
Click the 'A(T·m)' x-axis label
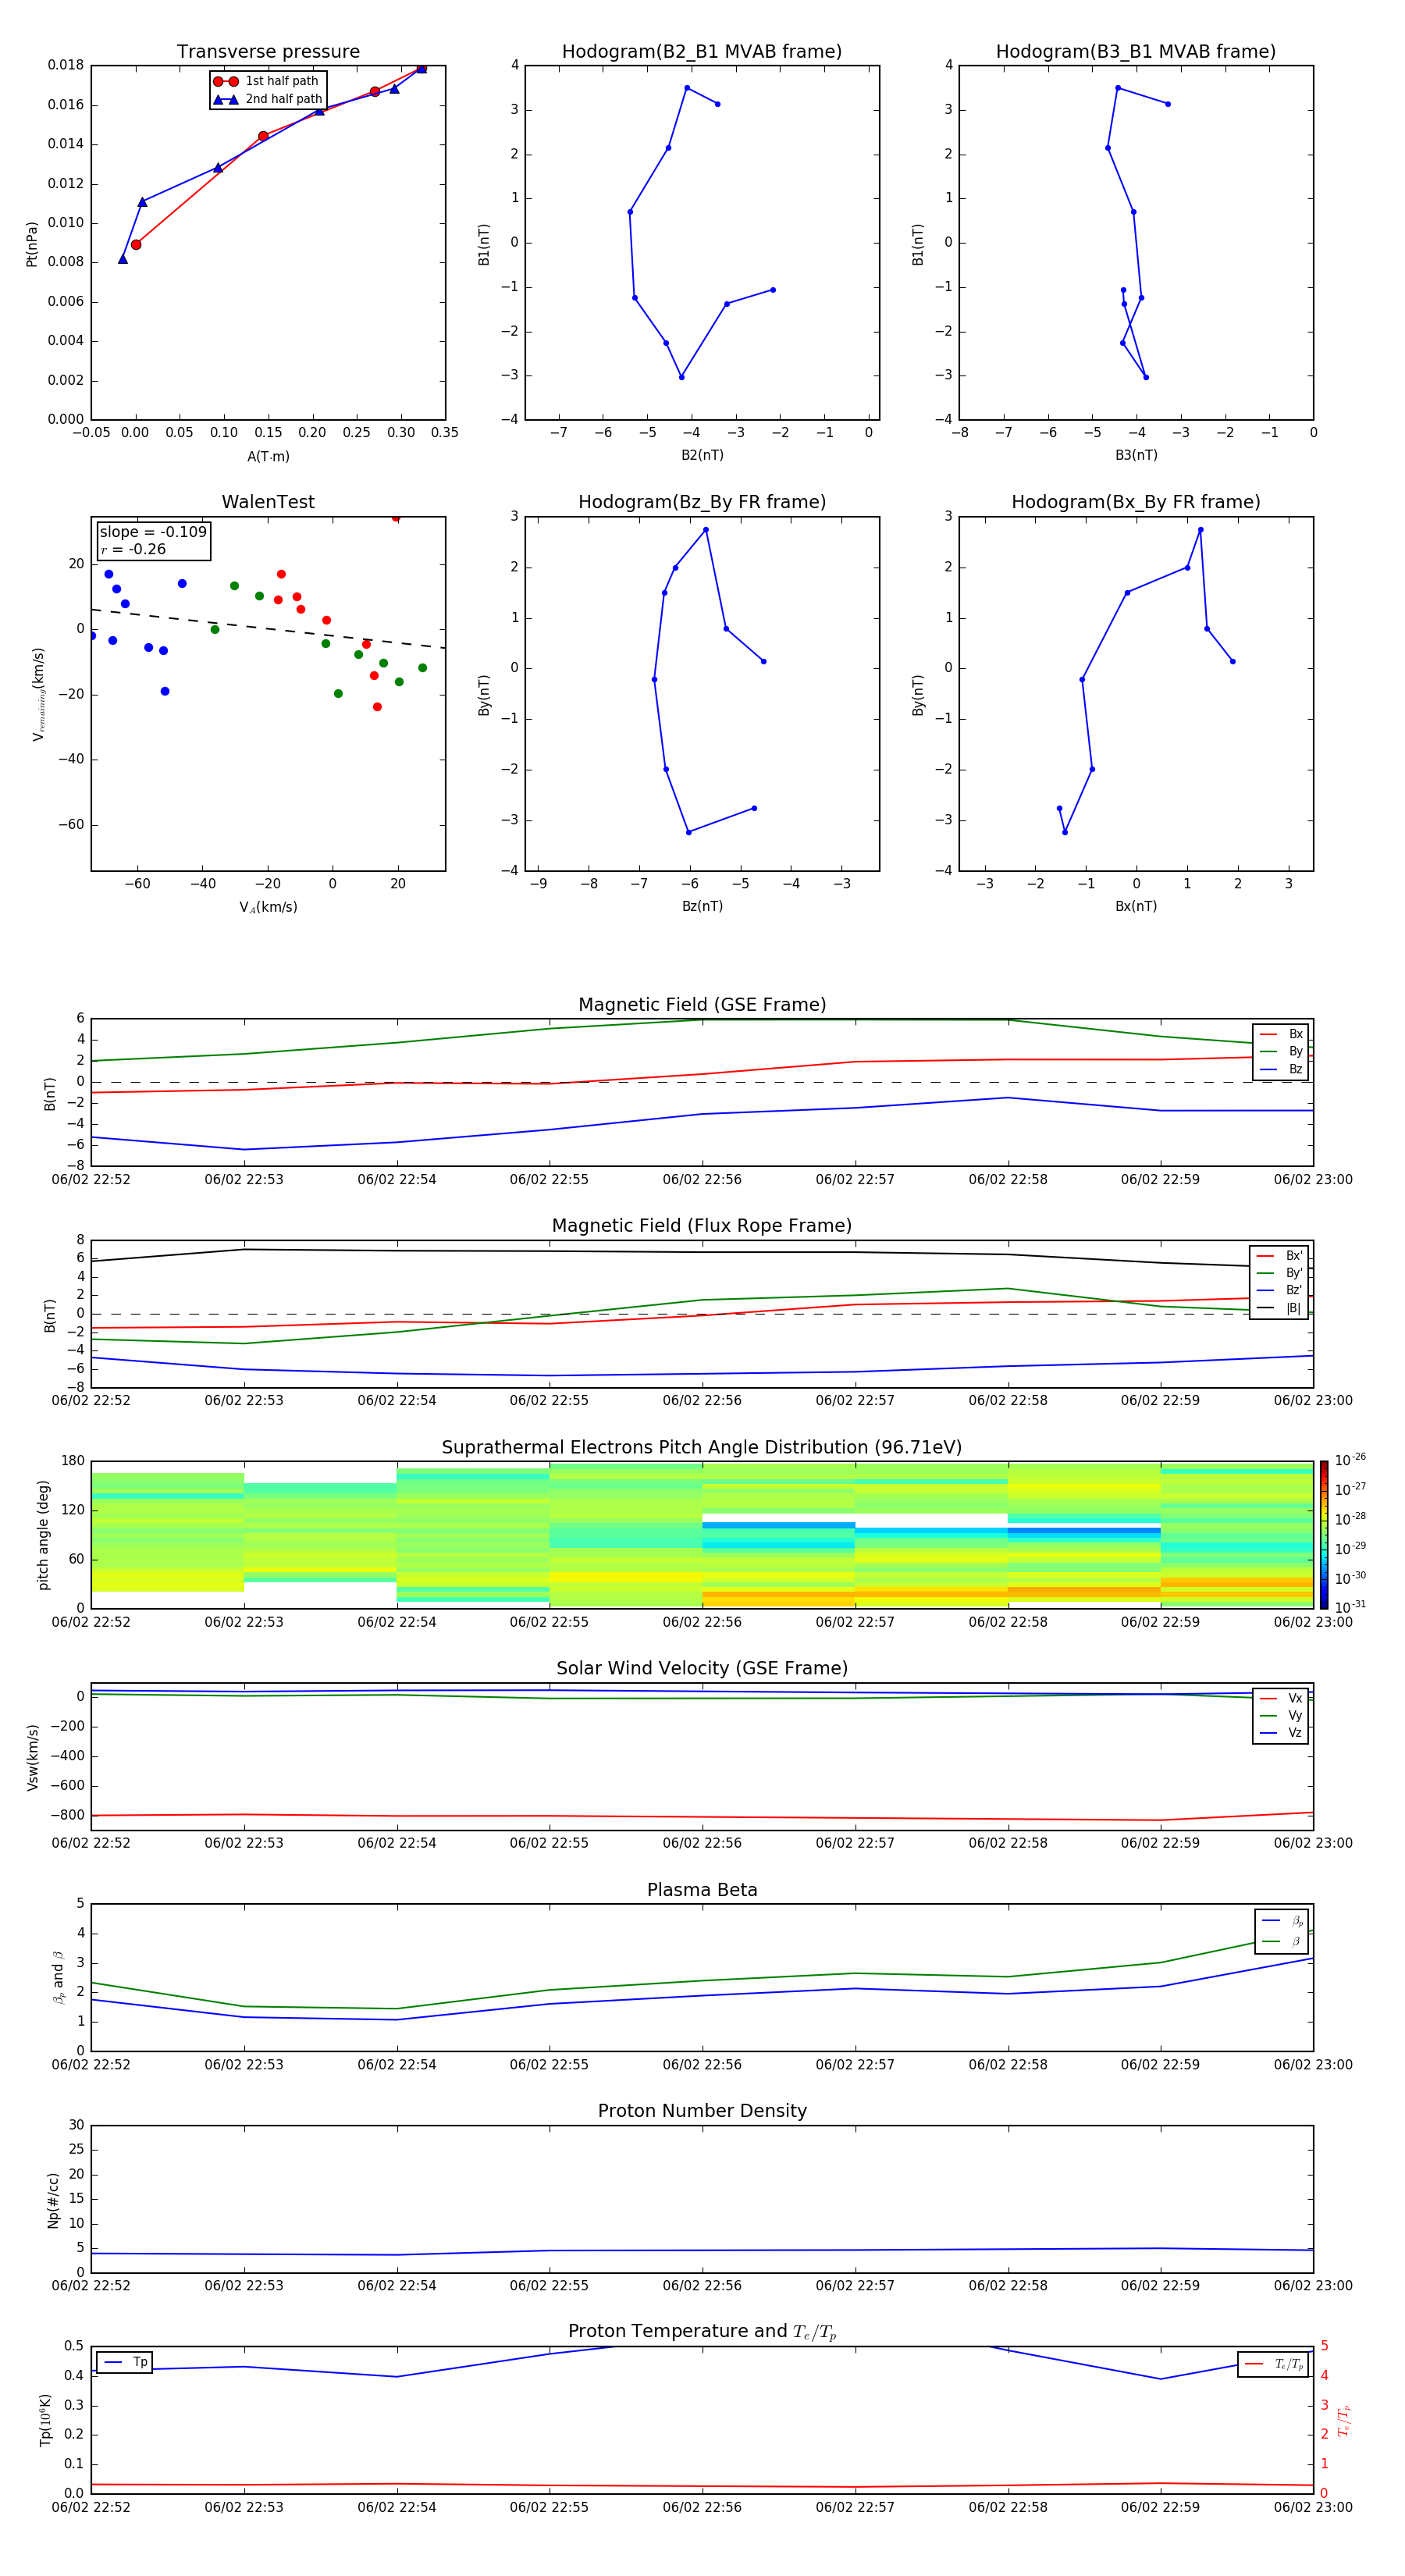pos(268,457)
